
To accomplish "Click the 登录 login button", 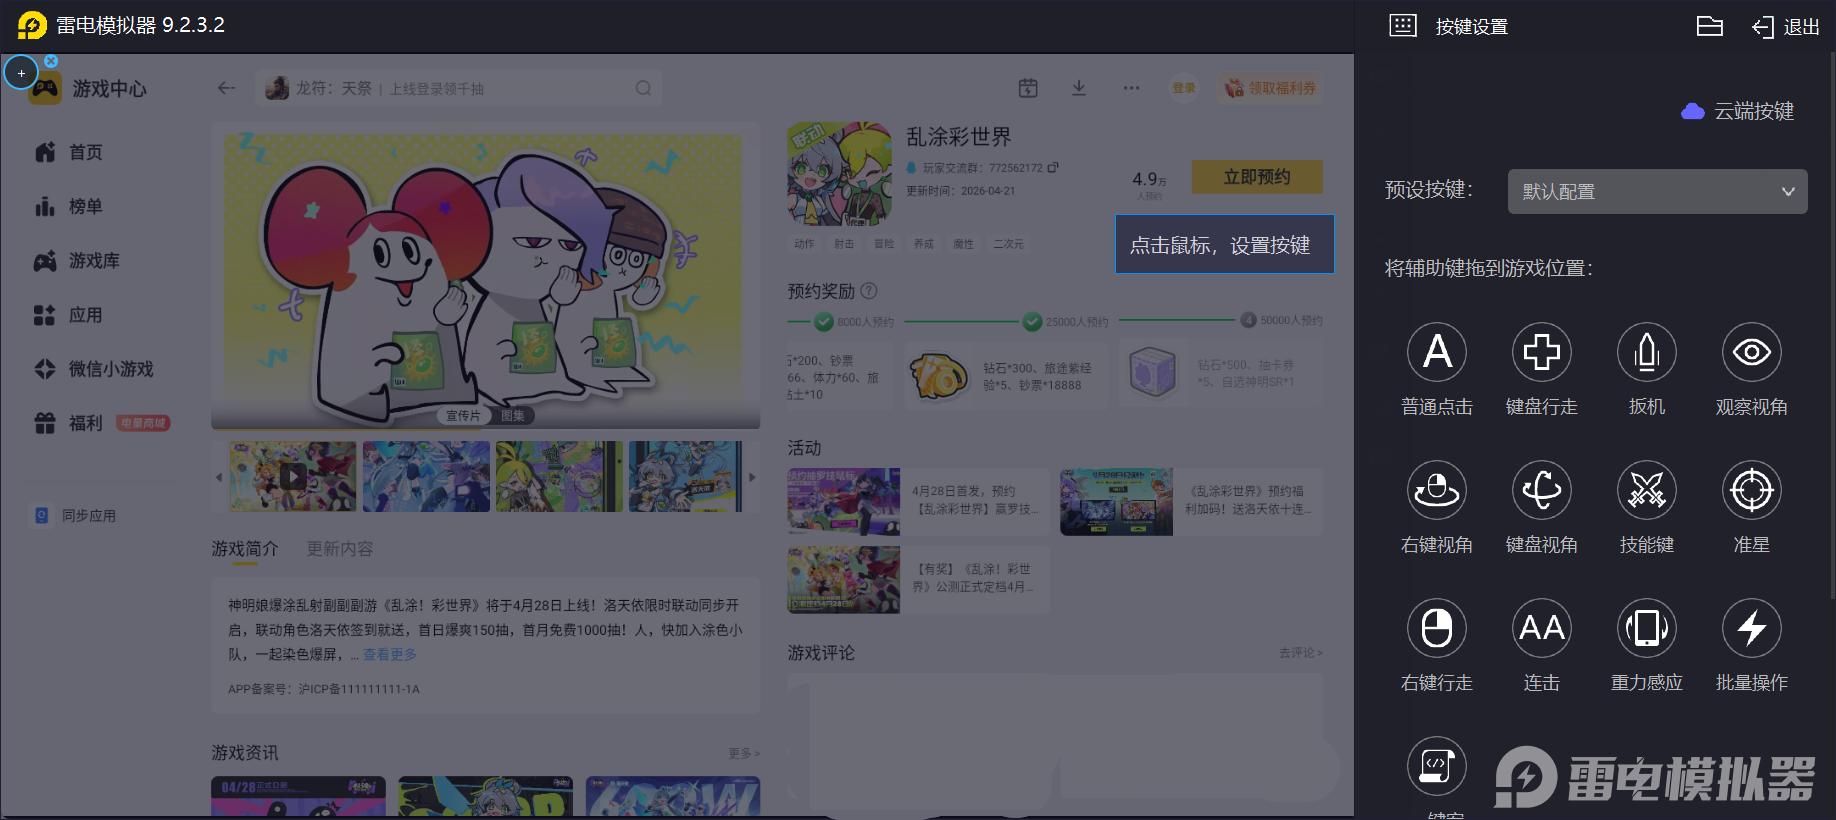I will pos(1184,88).
